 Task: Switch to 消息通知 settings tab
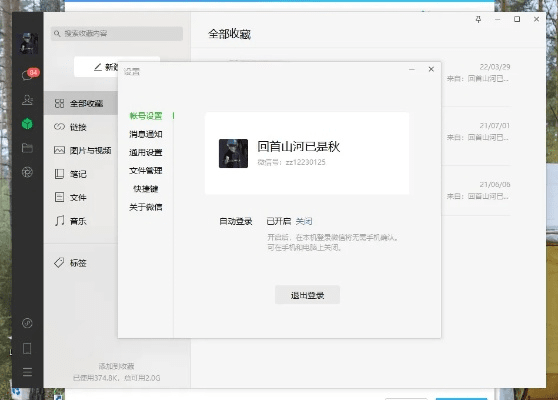[146, 134]
